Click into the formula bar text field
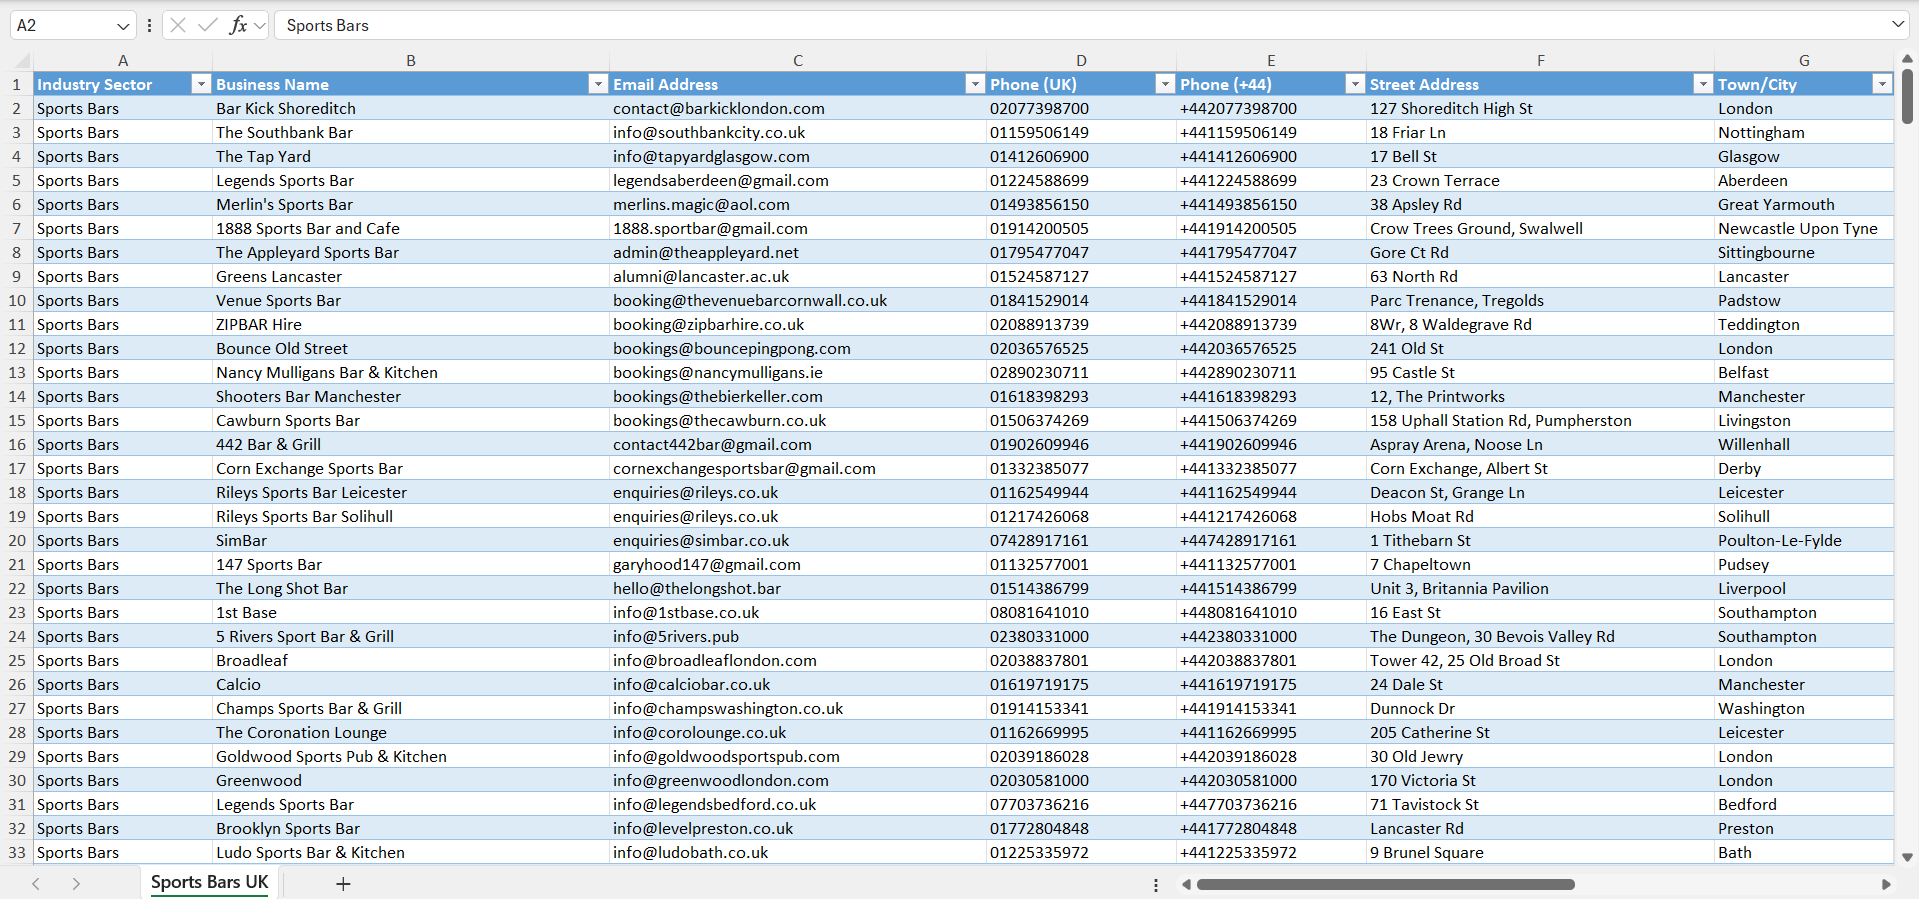Screen dimensions: 1919x899 click(1080, 25)
